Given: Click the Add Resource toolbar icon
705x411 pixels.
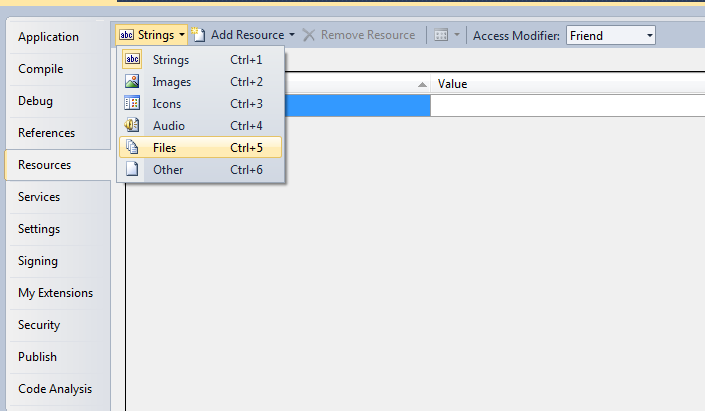Looking at the screenshot, I should [199, 35].
